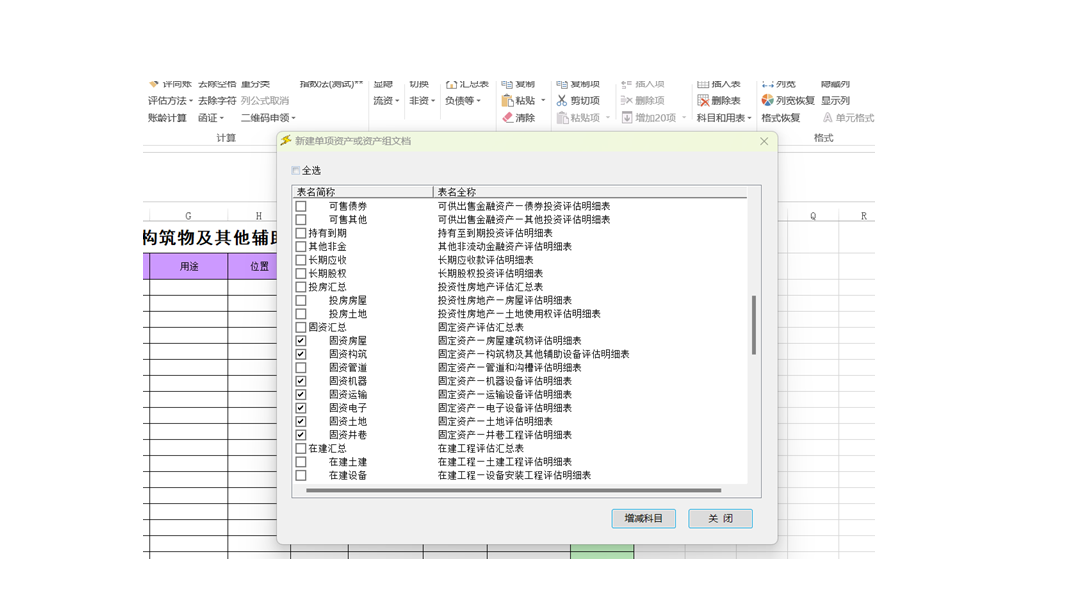Click 账龄计算 in the ribbon
The height and width of the screenshot is (600, 1067).
167,118
